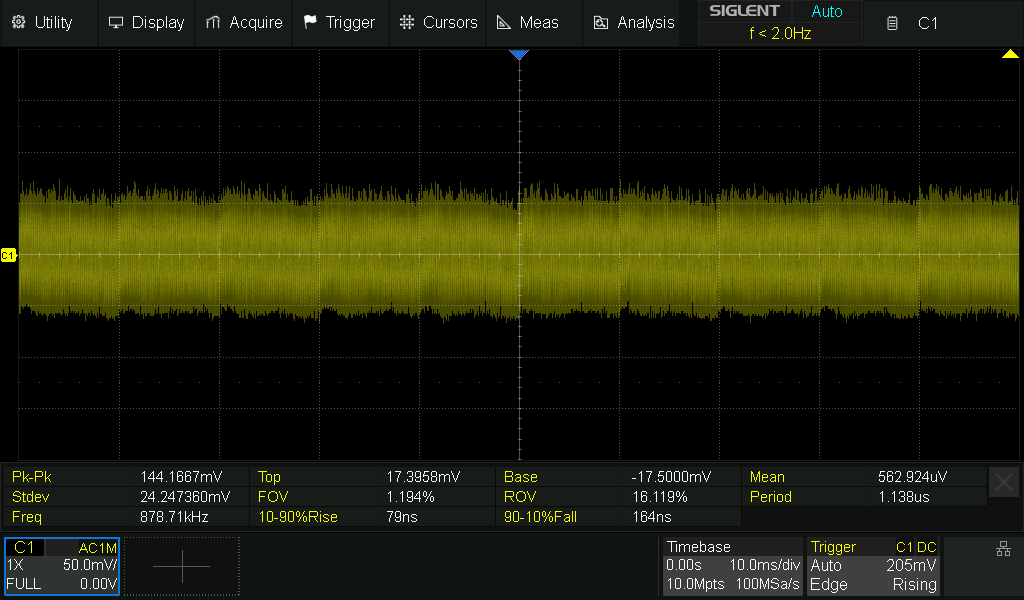This screenshot has width=1024, height=600.
Task: Select the FOV measurement label
Action: coord(273,497)
